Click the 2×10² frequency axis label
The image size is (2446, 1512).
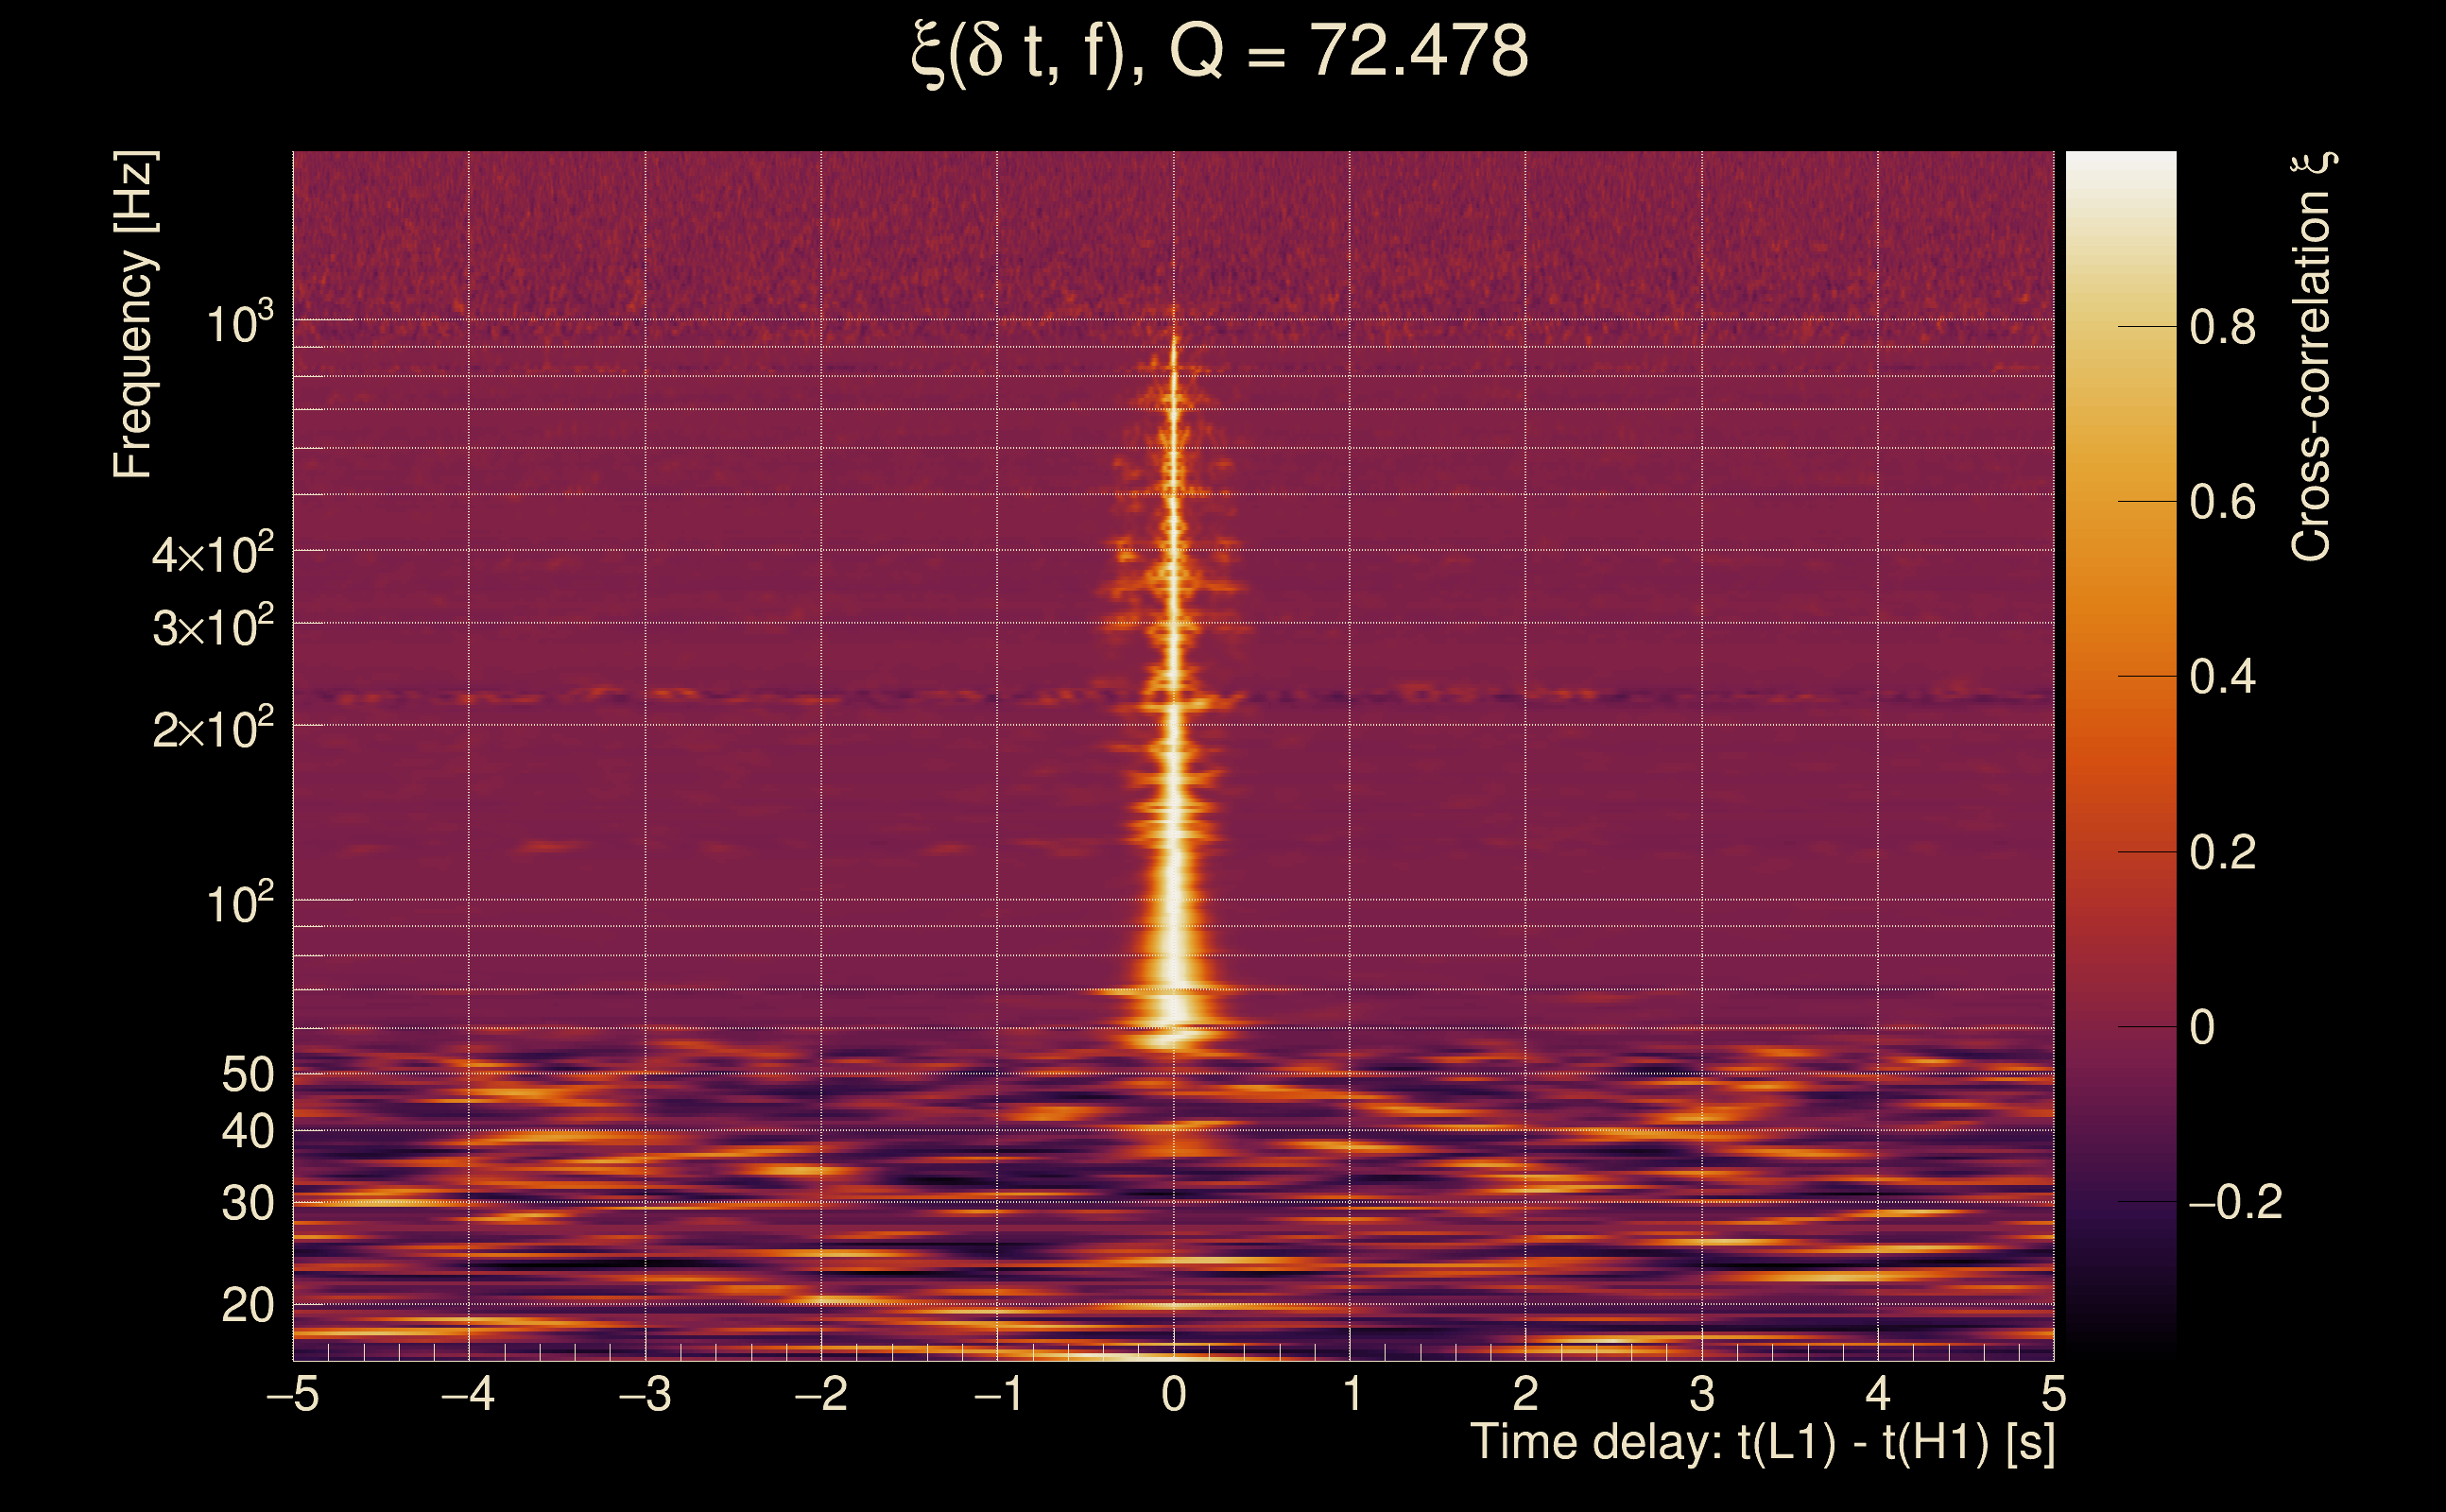[x=212, y=729]
